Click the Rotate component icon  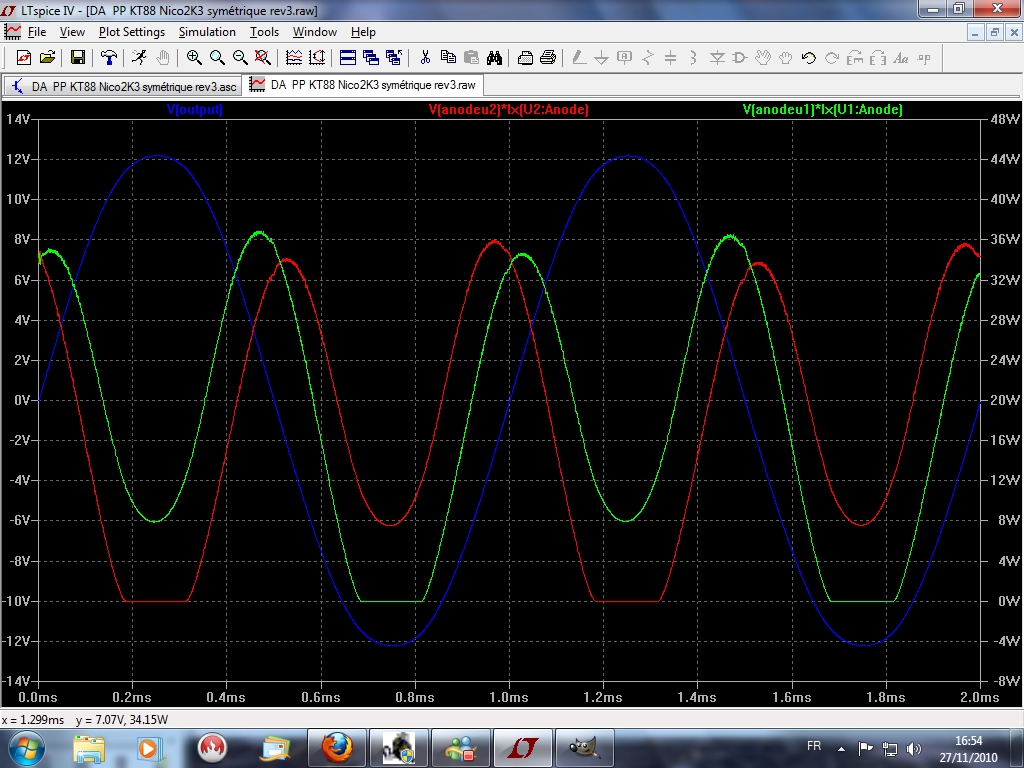[855, 58]
